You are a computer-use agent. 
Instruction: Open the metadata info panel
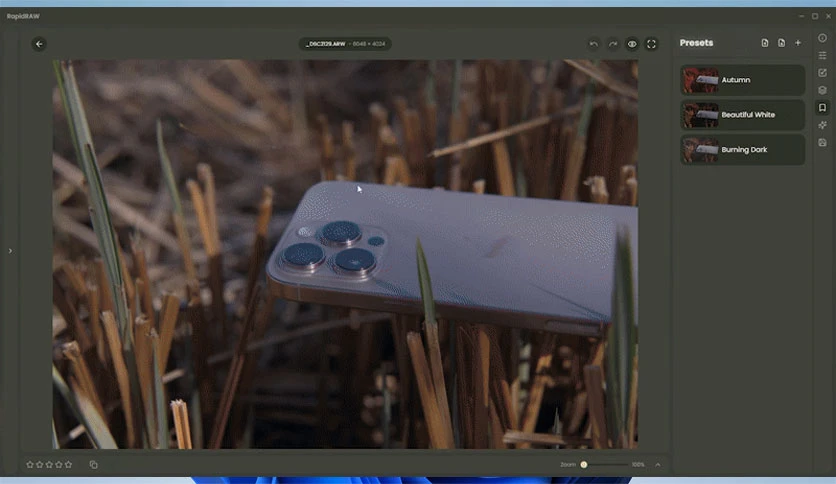[x=822, y=38]
